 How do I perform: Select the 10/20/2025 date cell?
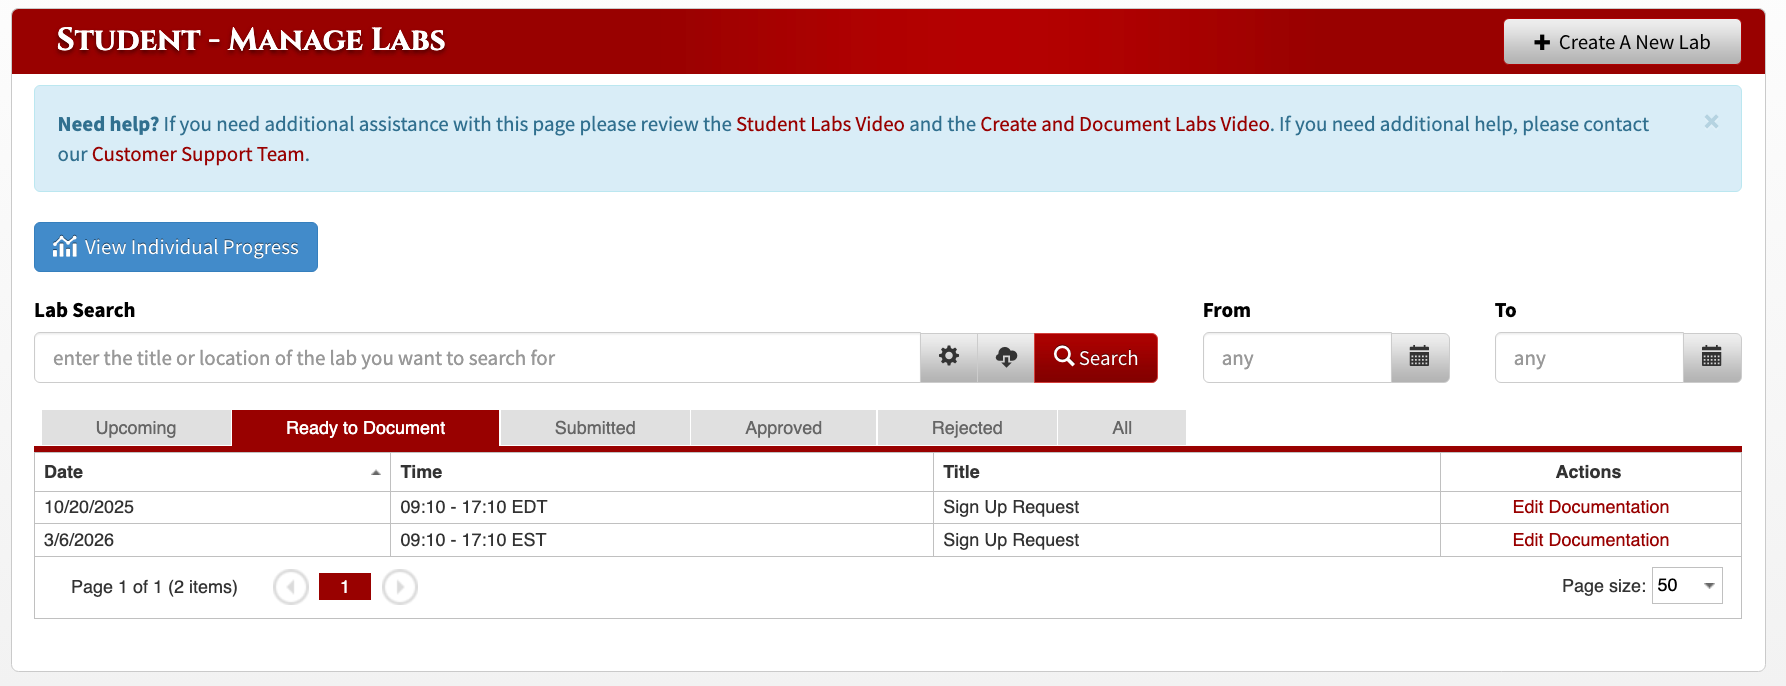pos(212,507)
